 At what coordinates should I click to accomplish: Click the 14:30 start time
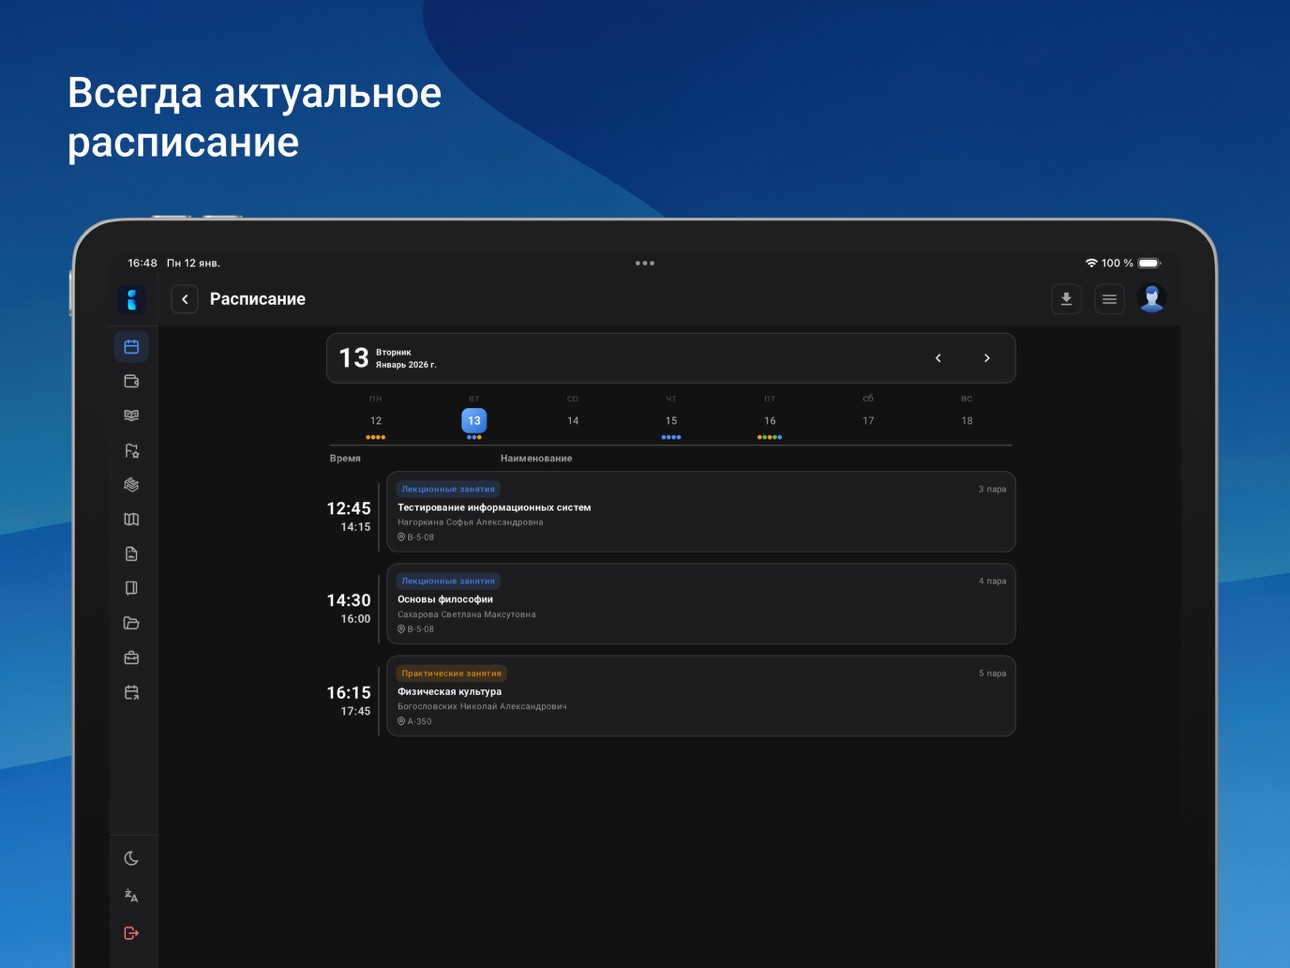point(349,600)
